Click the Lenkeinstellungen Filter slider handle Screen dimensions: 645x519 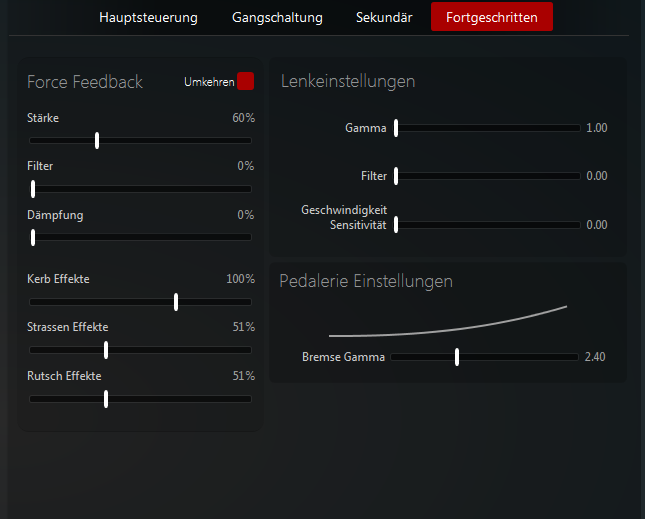coord(396,176)
